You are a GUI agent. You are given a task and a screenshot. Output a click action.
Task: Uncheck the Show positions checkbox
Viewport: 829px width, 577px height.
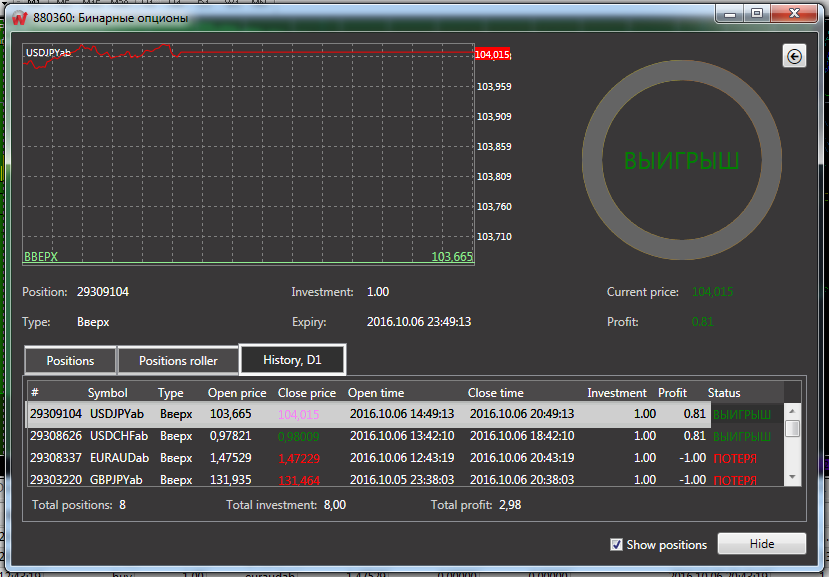pos(617,544)
